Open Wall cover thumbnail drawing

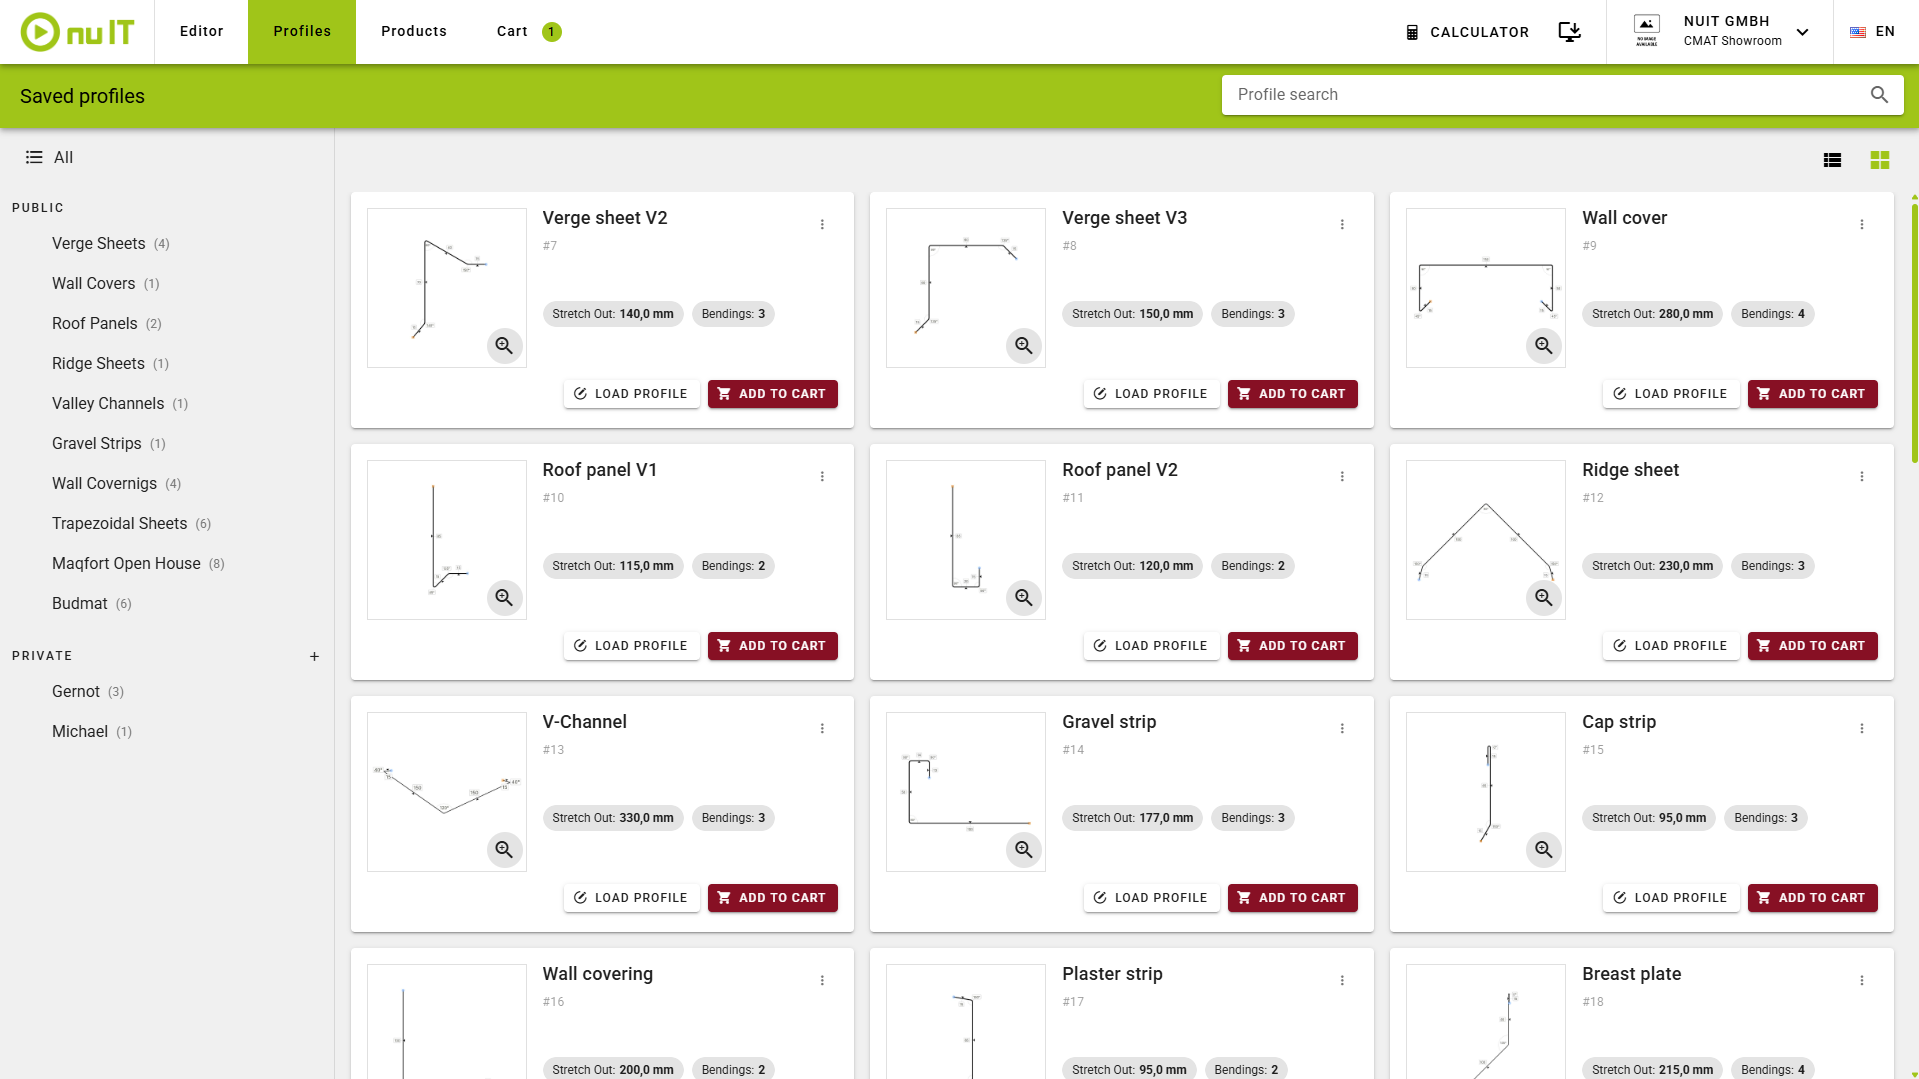1485,288
